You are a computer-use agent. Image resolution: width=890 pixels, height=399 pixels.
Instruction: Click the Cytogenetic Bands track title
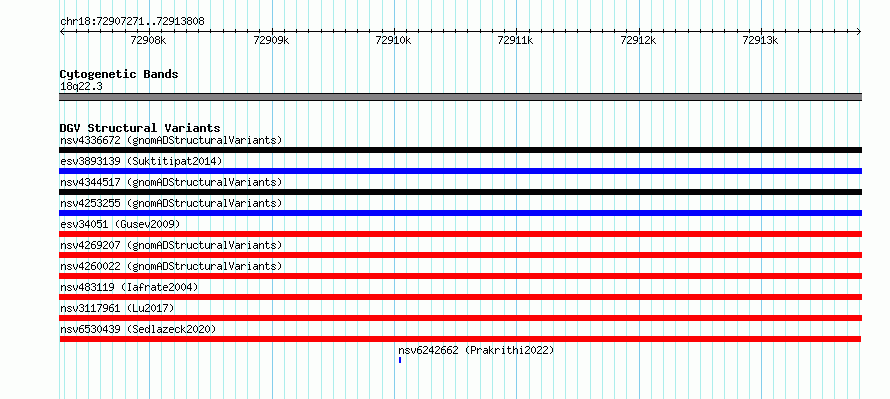(x=119, y=74)
